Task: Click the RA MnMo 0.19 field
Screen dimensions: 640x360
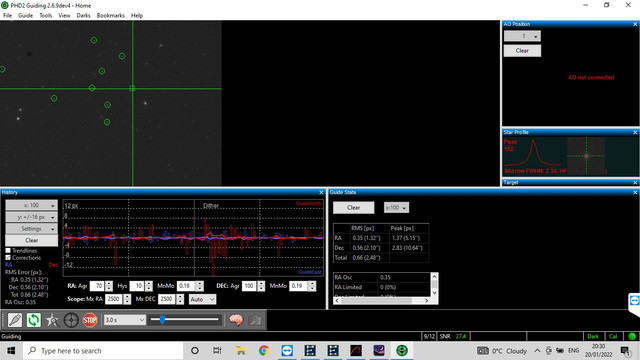Action: click(x=187, y=286)
